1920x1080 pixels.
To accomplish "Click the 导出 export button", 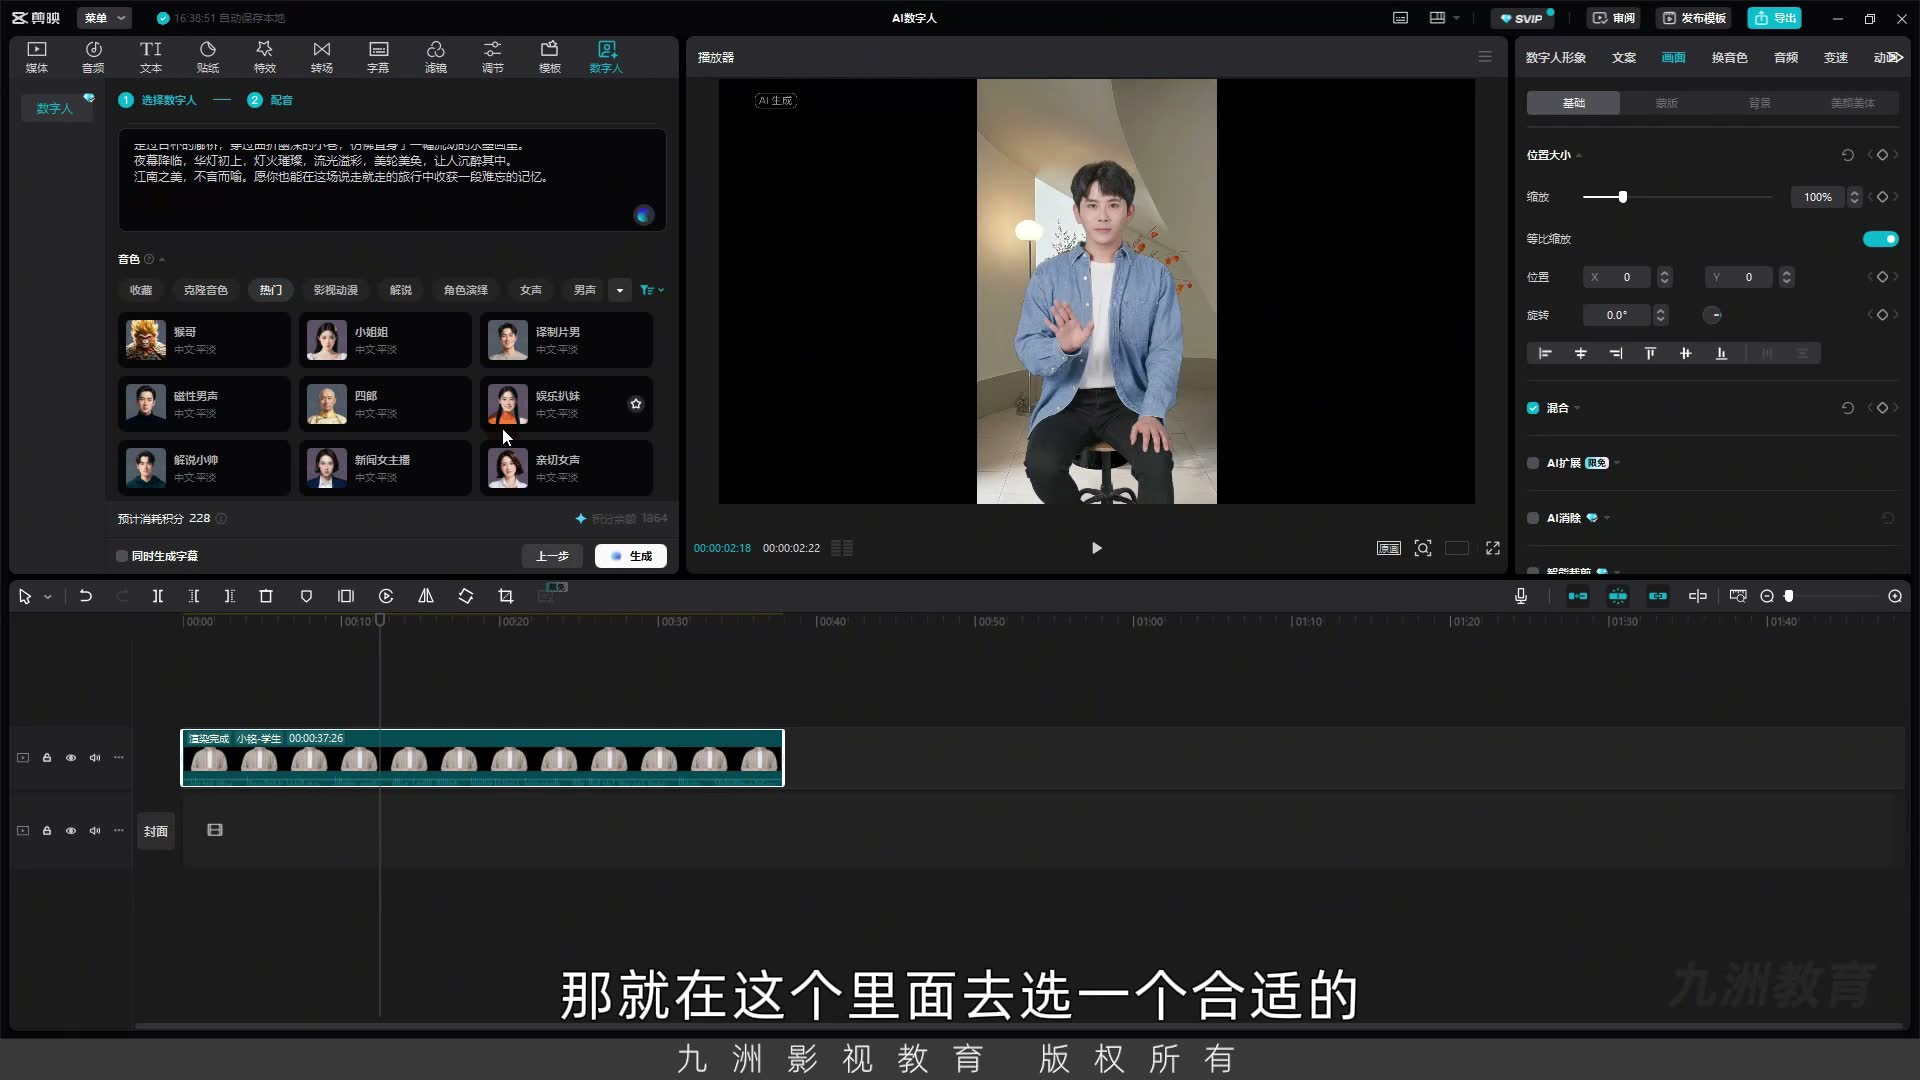I will tap(1775, 18).
